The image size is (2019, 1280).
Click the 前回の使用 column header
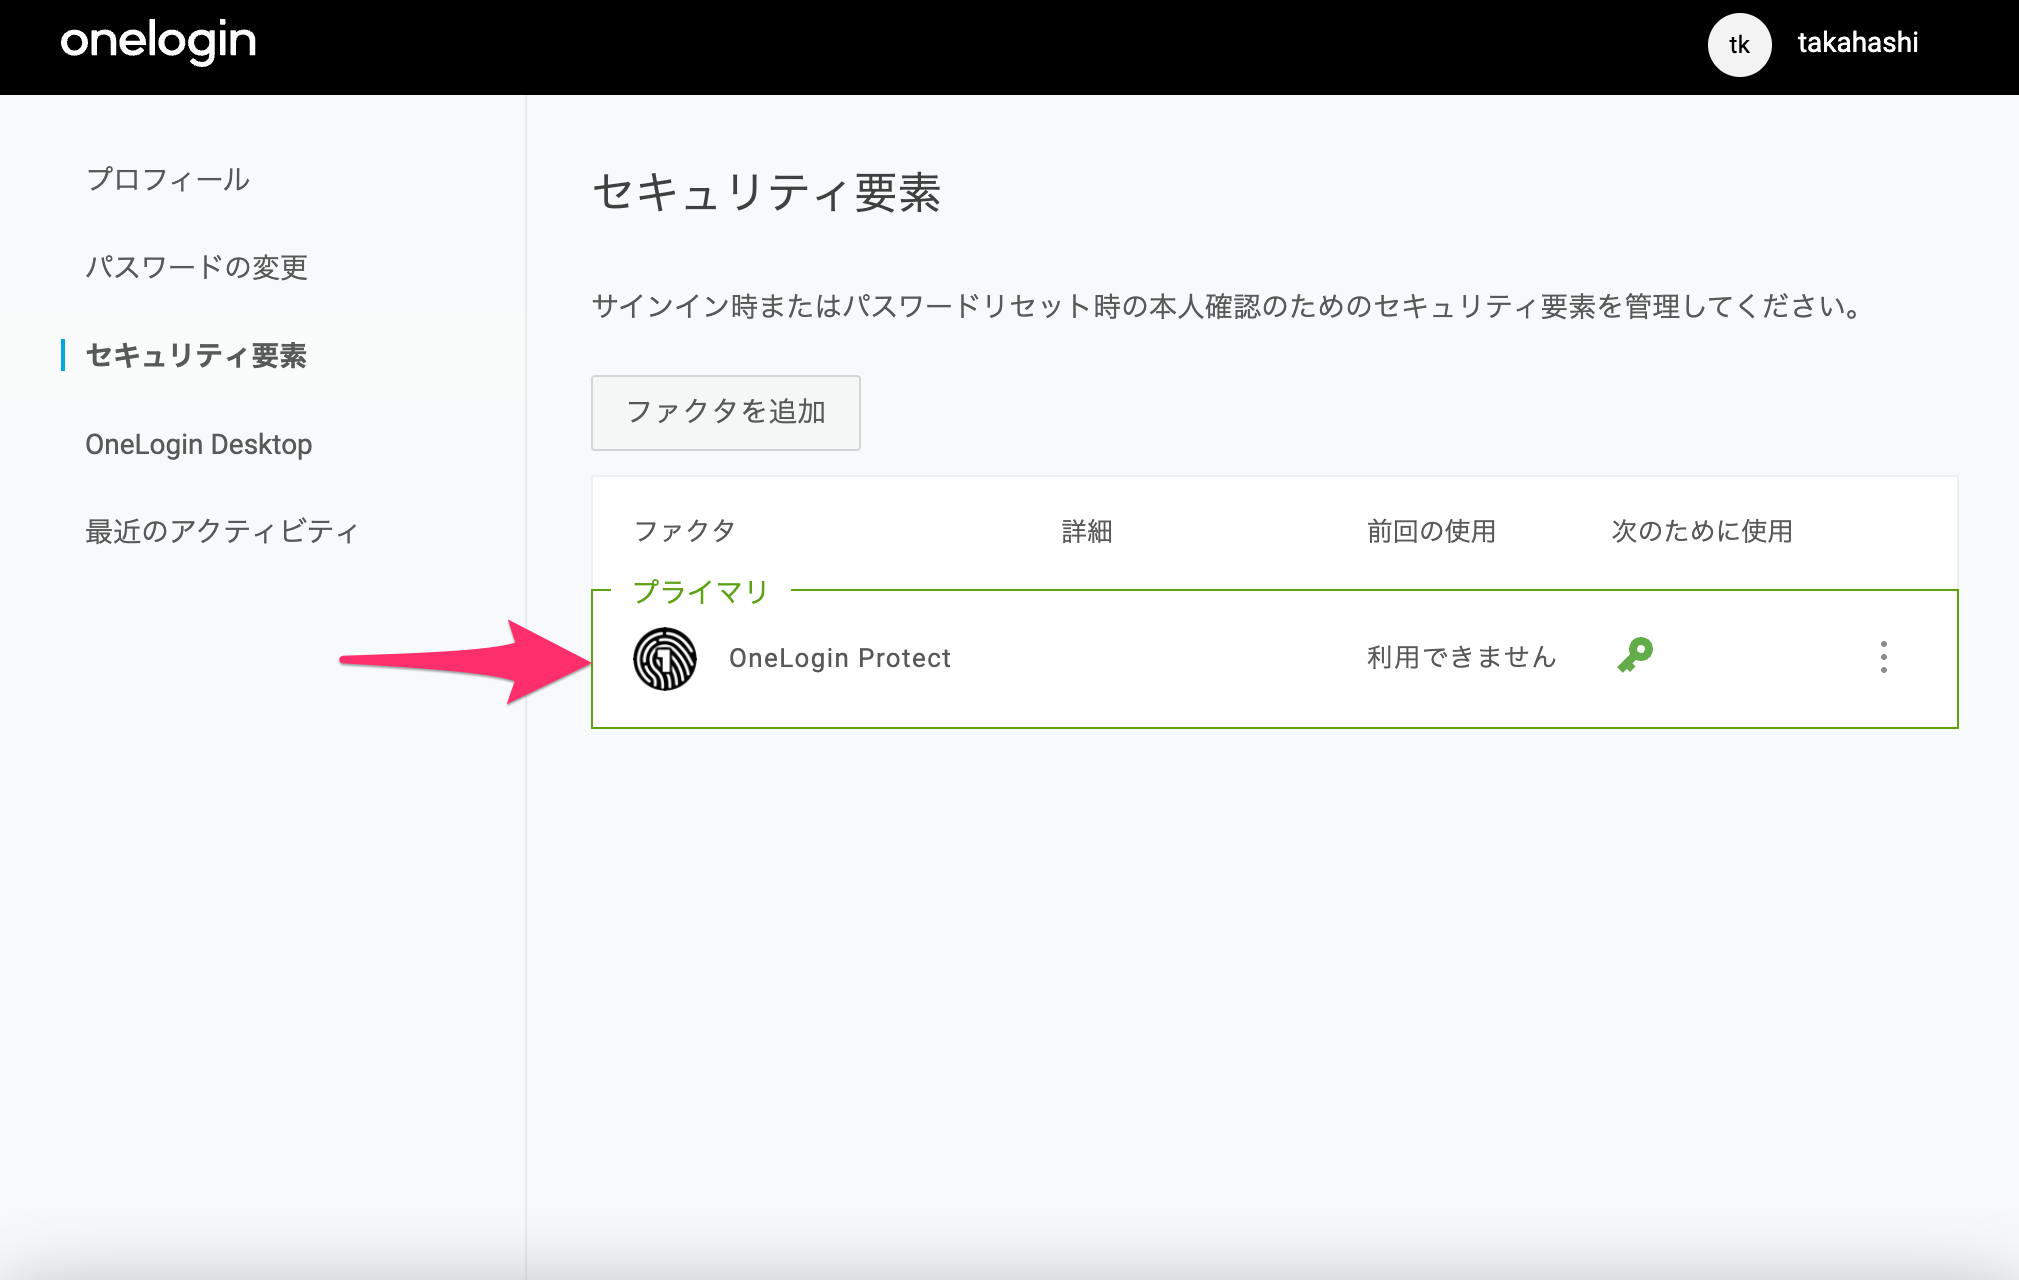tap(1431, 531)
